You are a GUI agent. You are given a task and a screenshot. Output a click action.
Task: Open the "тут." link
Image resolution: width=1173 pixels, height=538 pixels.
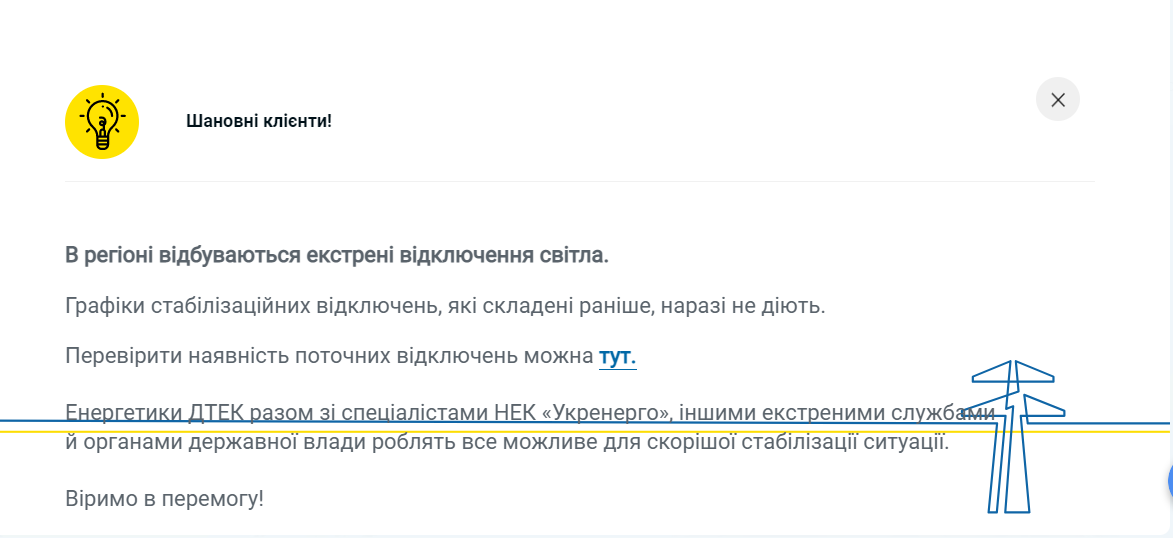click(617, 356)
